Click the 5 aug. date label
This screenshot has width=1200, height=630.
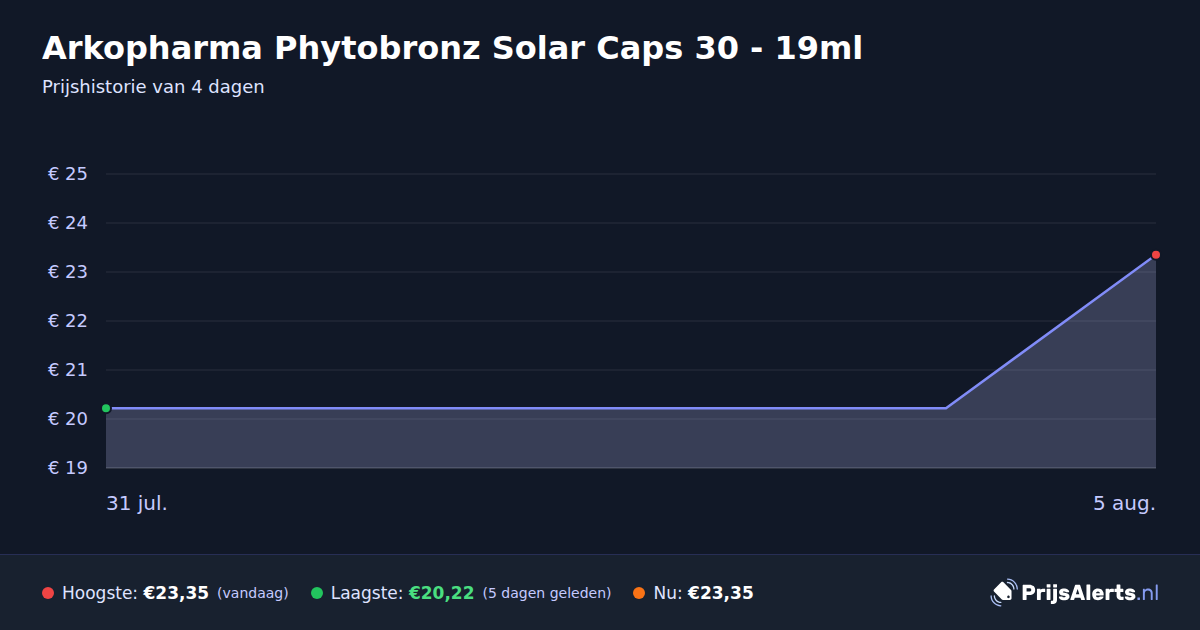coord(1124,503)
